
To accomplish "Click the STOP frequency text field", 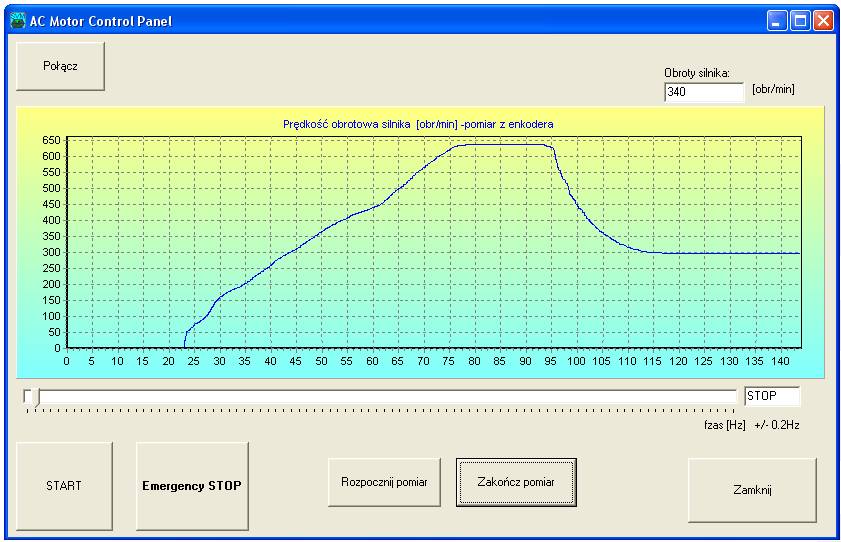I will coord(772,396).
